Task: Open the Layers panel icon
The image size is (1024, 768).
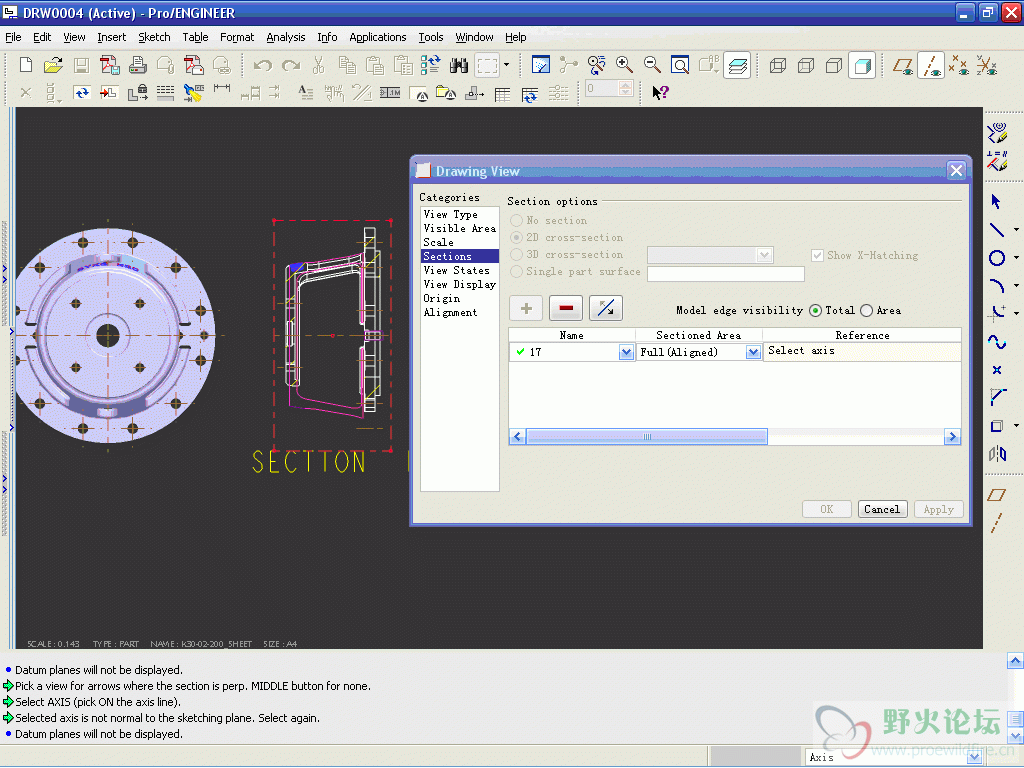Action: (737, 65)
